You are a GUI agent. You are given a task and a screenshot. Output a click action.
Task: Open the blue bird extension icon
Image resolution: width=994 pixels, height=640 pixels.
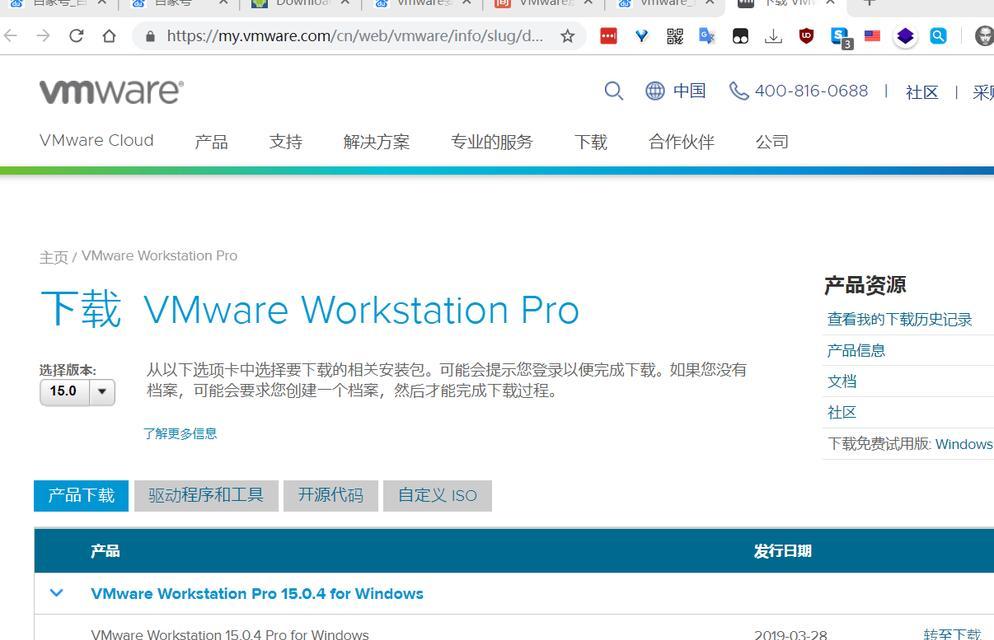tap(642, 36)
